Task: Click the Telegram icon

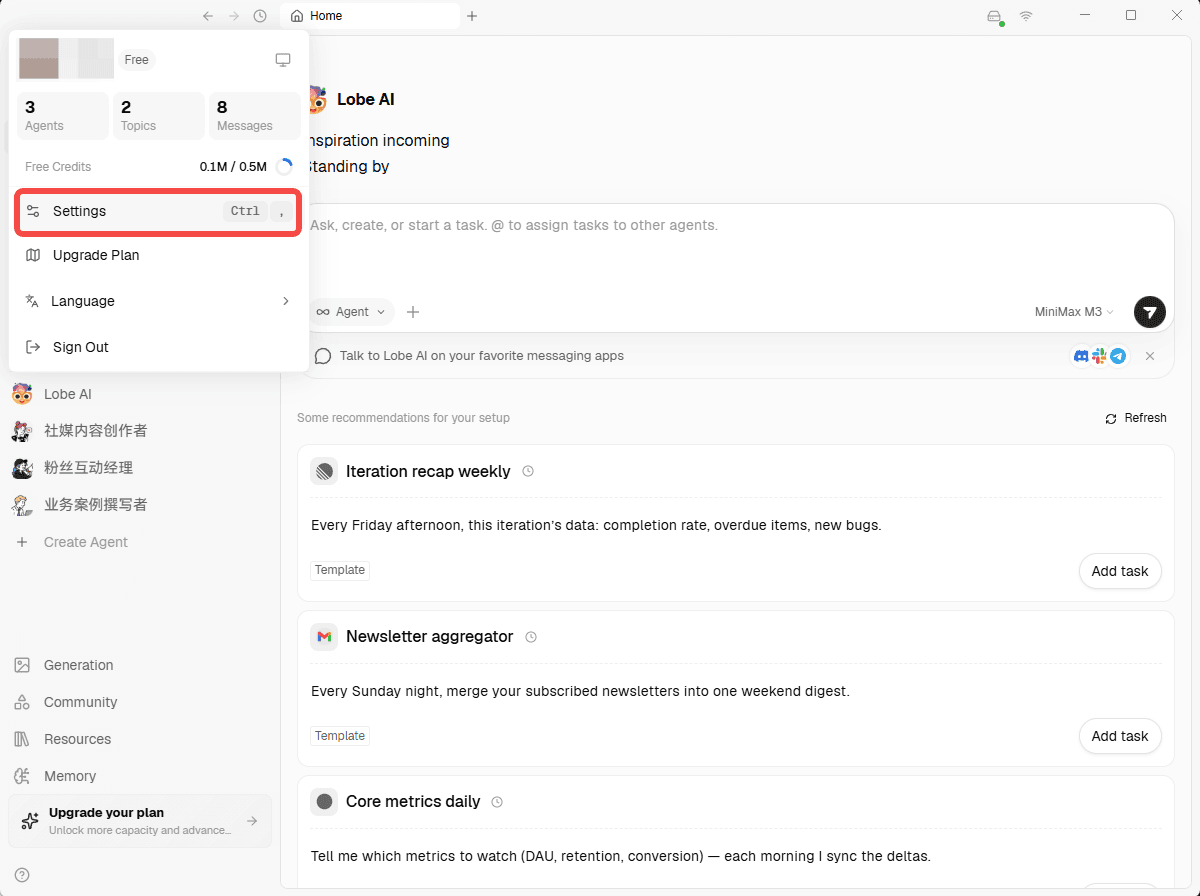Action: (1118, 356)
